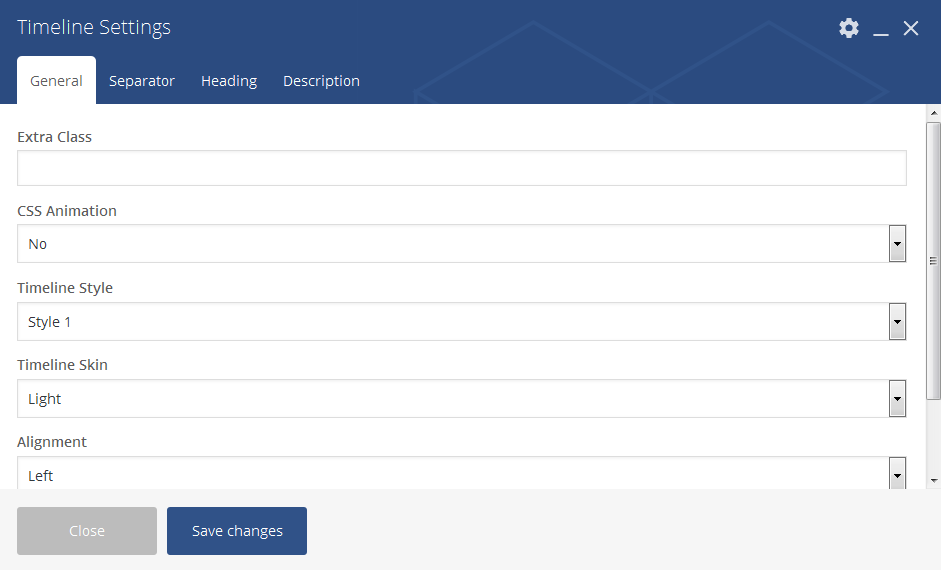The image size is (941, 570).
Task: Focus the Extra Class text field
Action: 461,168
